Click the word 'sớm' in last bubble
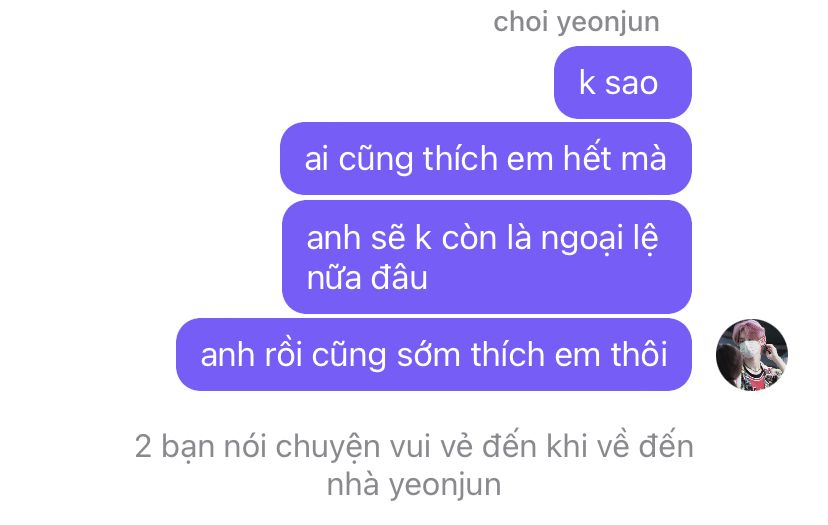 [428, 354]
